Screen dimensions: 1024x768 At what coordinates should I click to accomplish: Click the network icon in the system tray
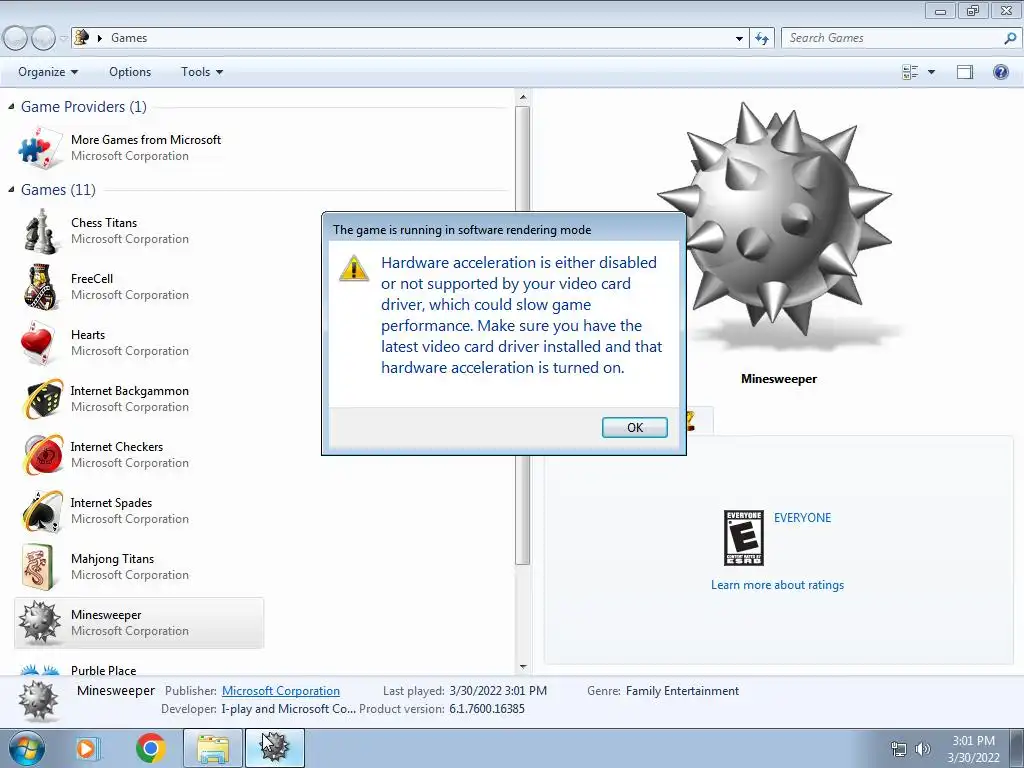coord(899,749)
